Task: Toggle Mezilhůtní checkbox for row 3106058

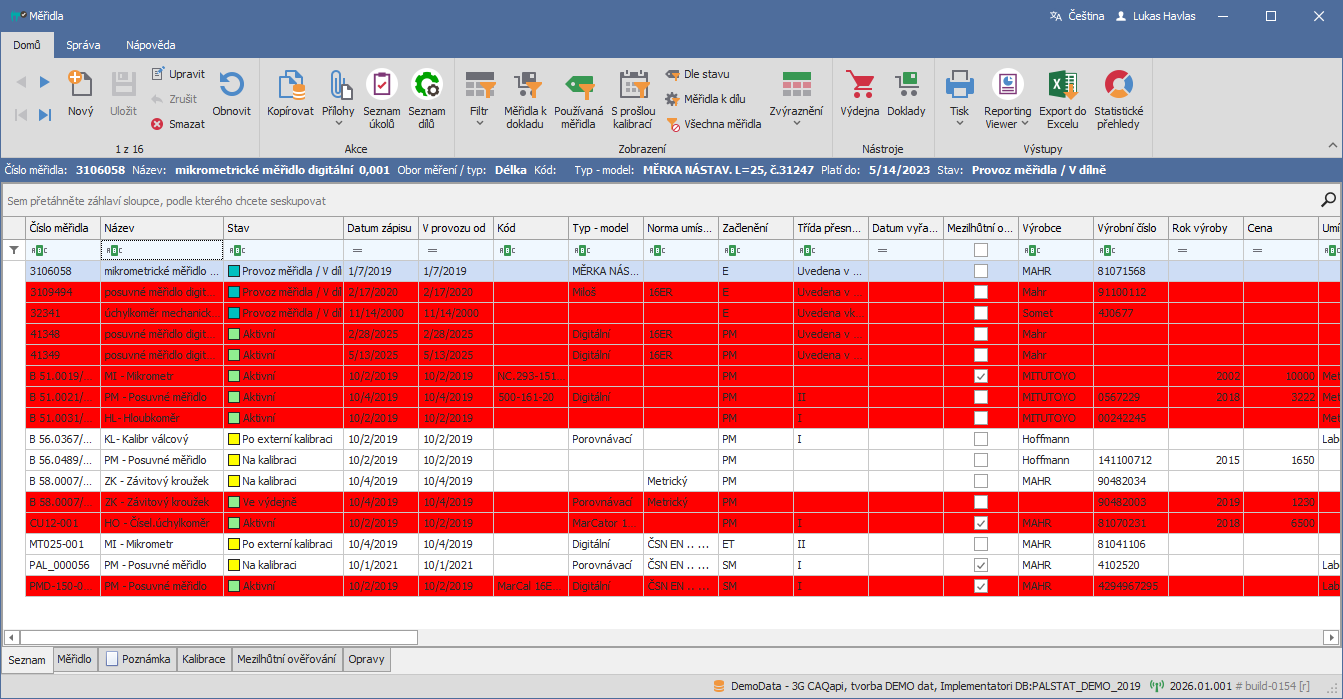Action: (x=981, y=271)
